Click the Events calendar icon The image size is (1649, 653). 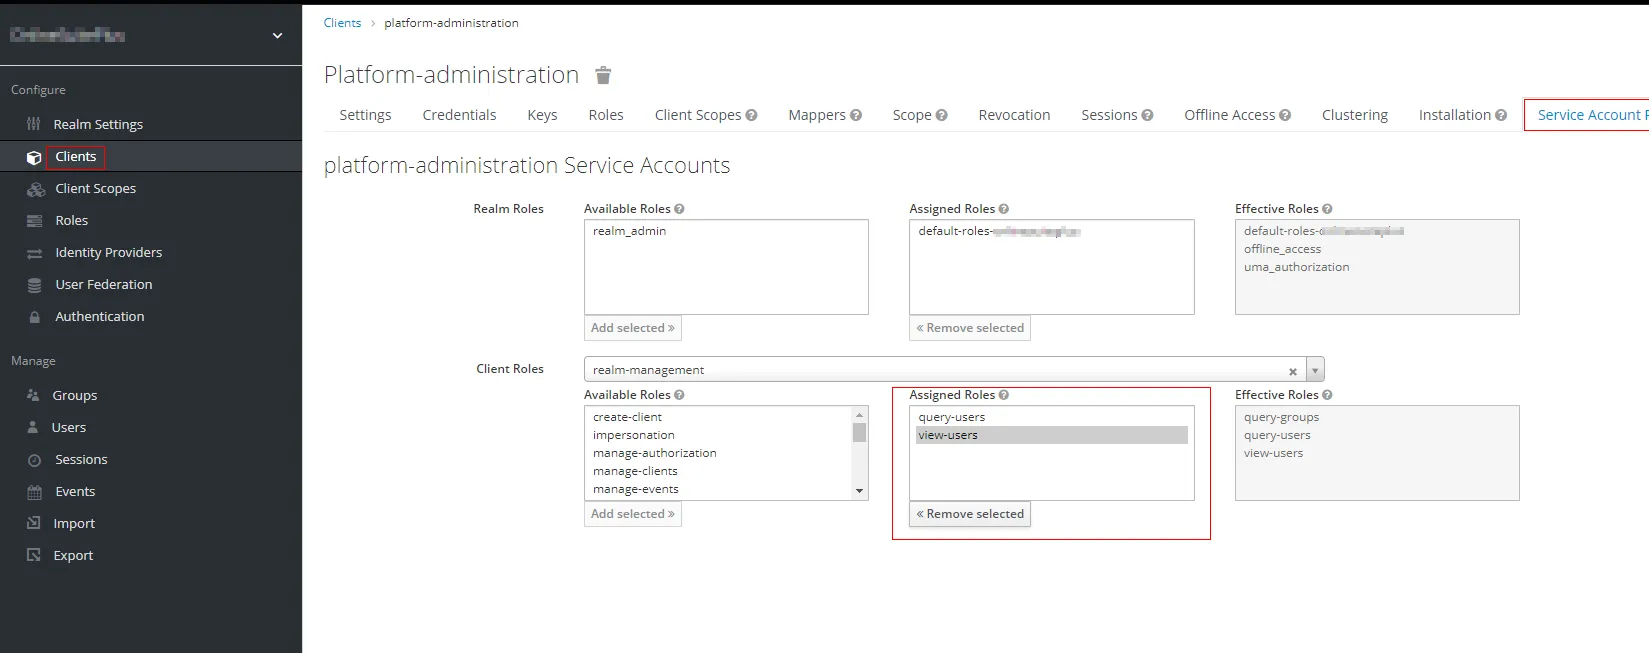[35, 492]
